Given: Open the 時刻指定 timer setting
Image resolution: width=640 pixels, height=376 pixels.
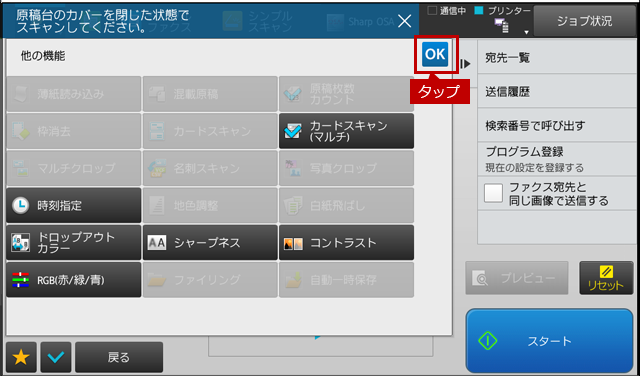Looking at the screenshot, I should click(73, 205).
